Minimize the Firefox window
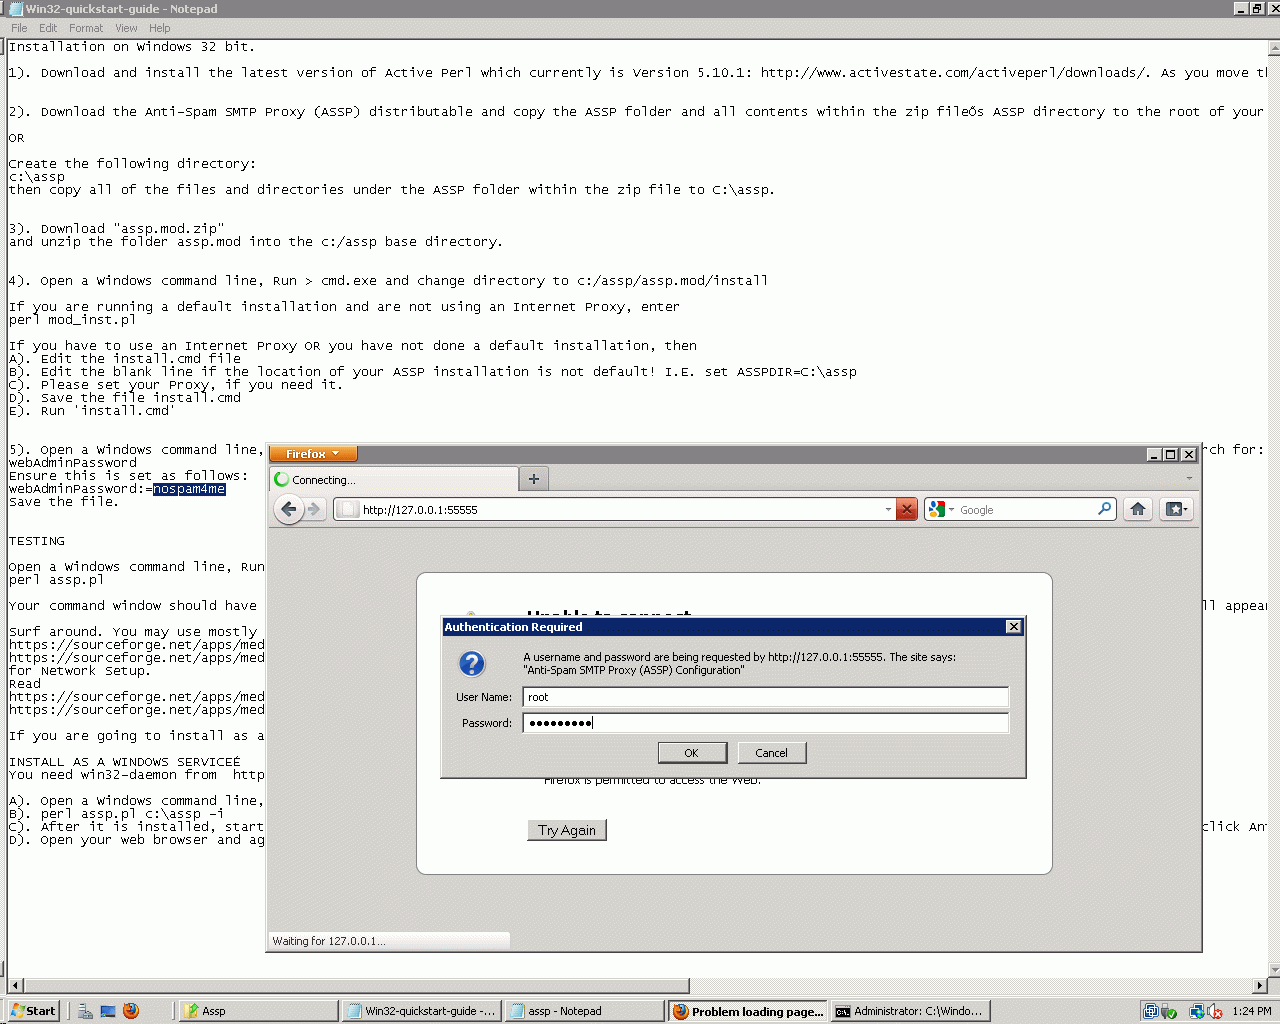The image size is (1280, 1024). coord(1154,454)
